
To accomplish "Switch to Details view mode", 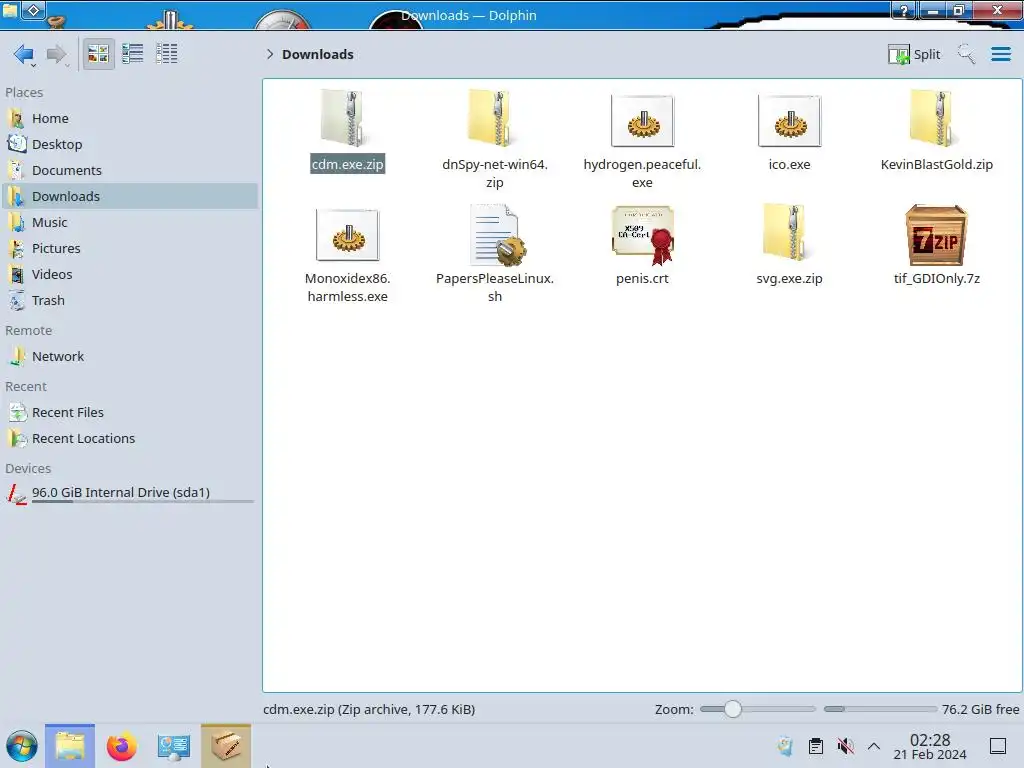I will 167,54.
